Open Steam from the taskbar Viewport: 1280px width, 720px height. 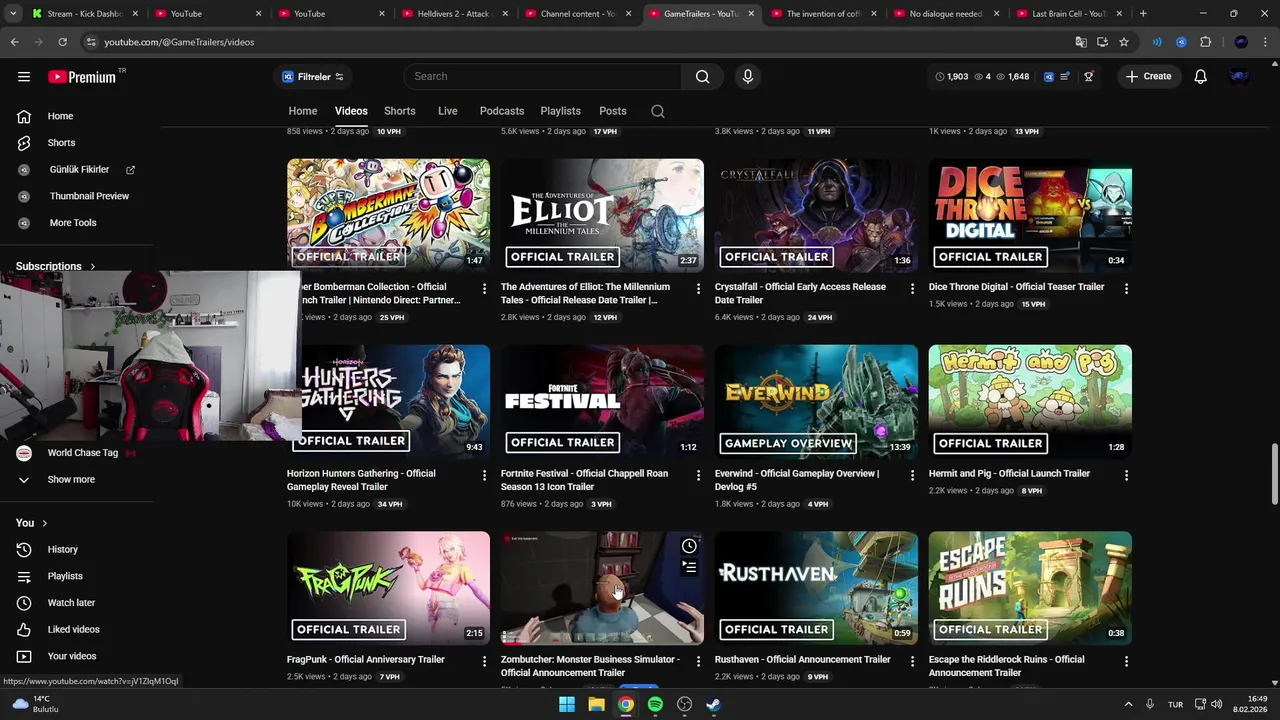[713, 704]
